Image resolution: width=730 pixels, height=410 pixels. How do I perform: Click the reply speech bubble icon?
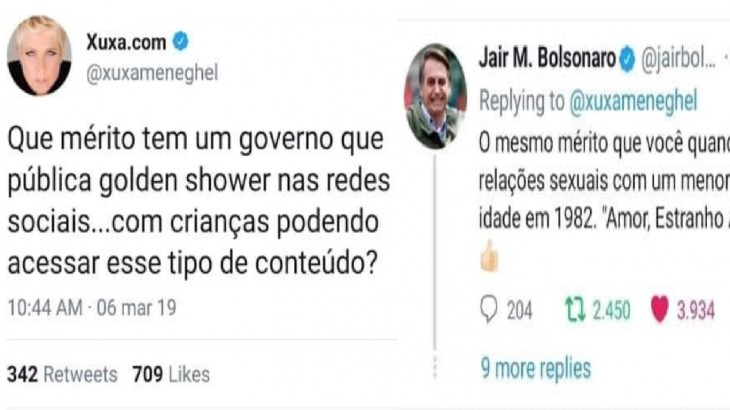(x=488, y=309)
